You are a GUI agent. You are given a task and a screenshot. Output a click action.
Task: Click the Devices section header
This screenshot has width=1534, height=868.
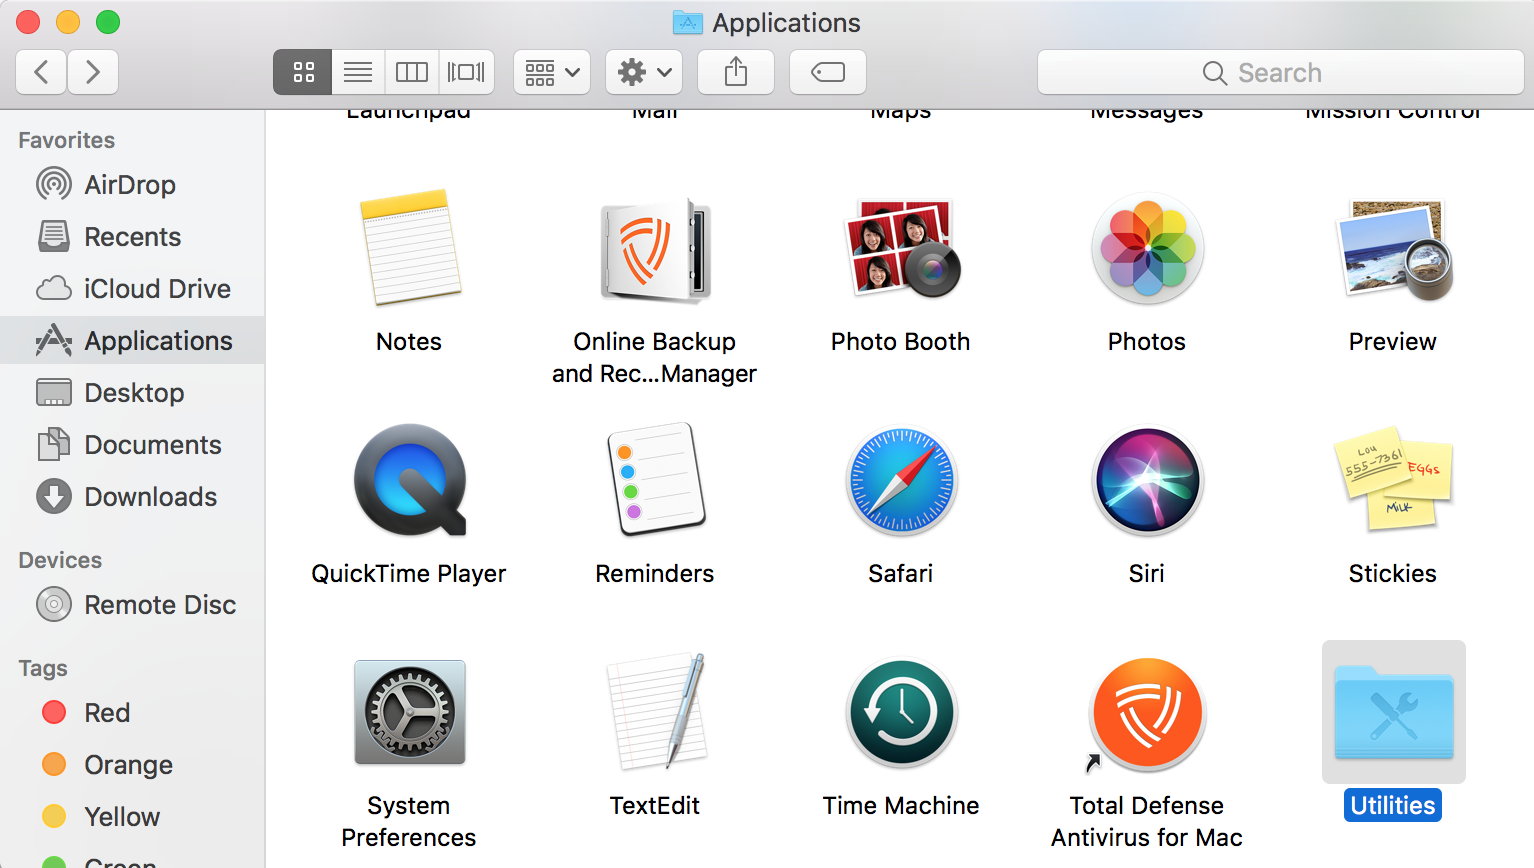60,560
